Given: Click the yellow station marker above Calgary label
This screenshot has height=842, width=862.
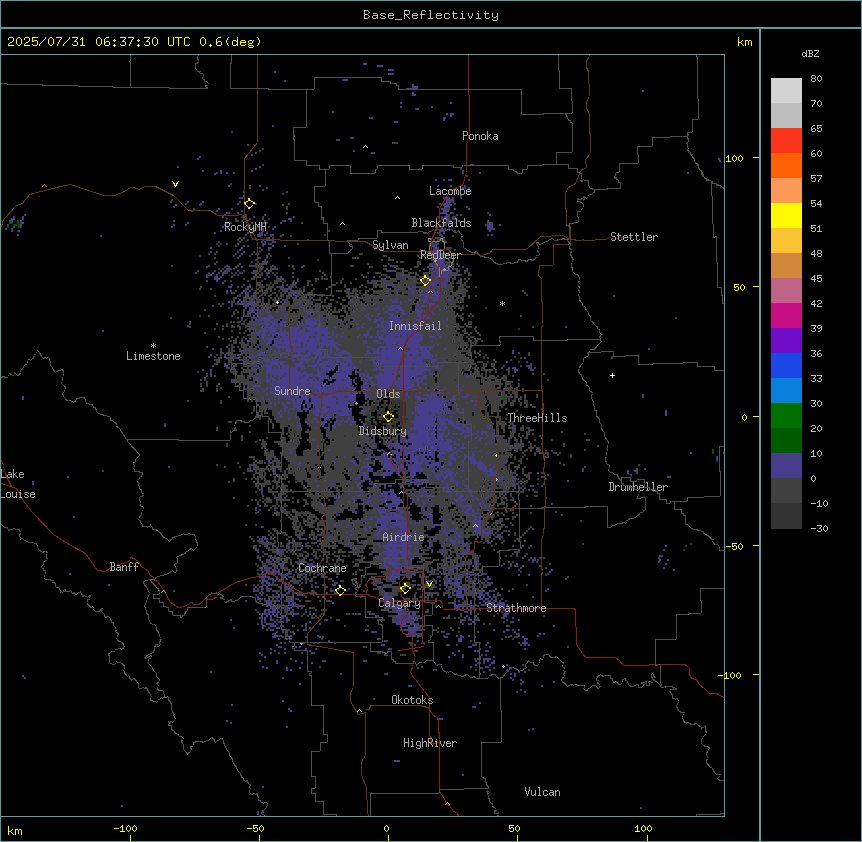Looking at the screenshot, I should click(405, 589).
